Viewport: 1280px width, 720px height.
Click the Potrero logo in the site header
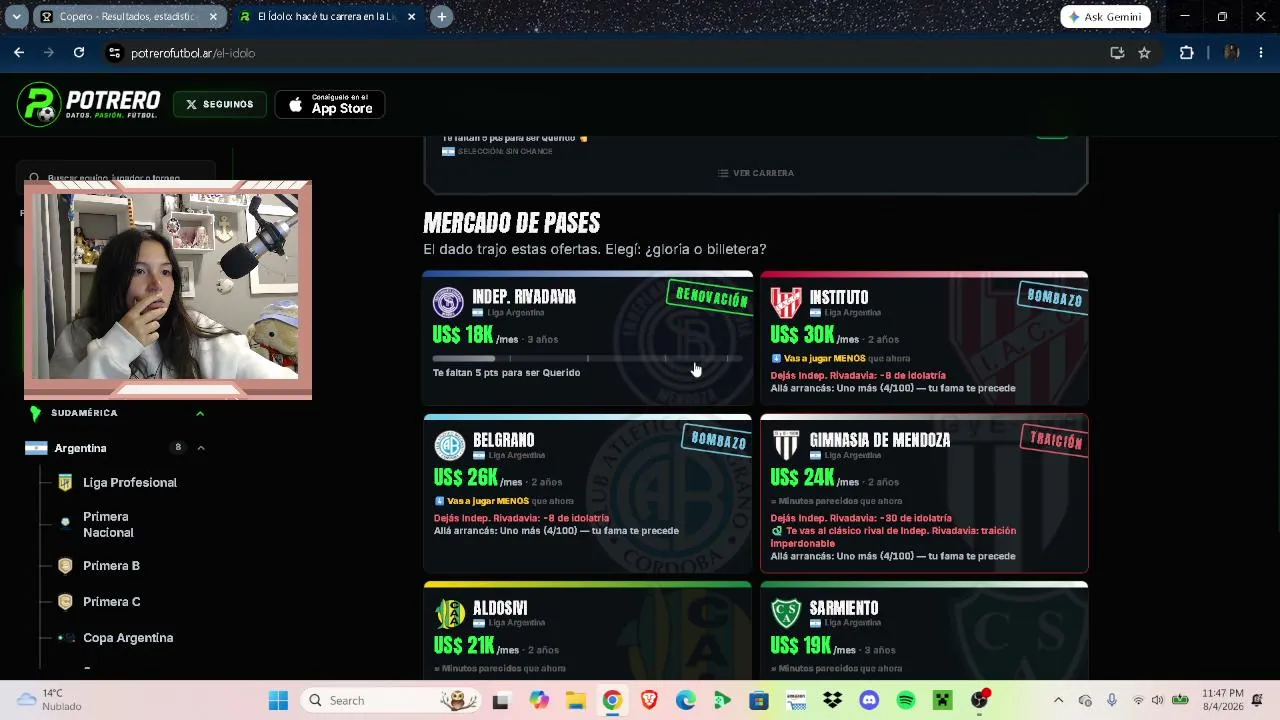(x=88, y=105)
